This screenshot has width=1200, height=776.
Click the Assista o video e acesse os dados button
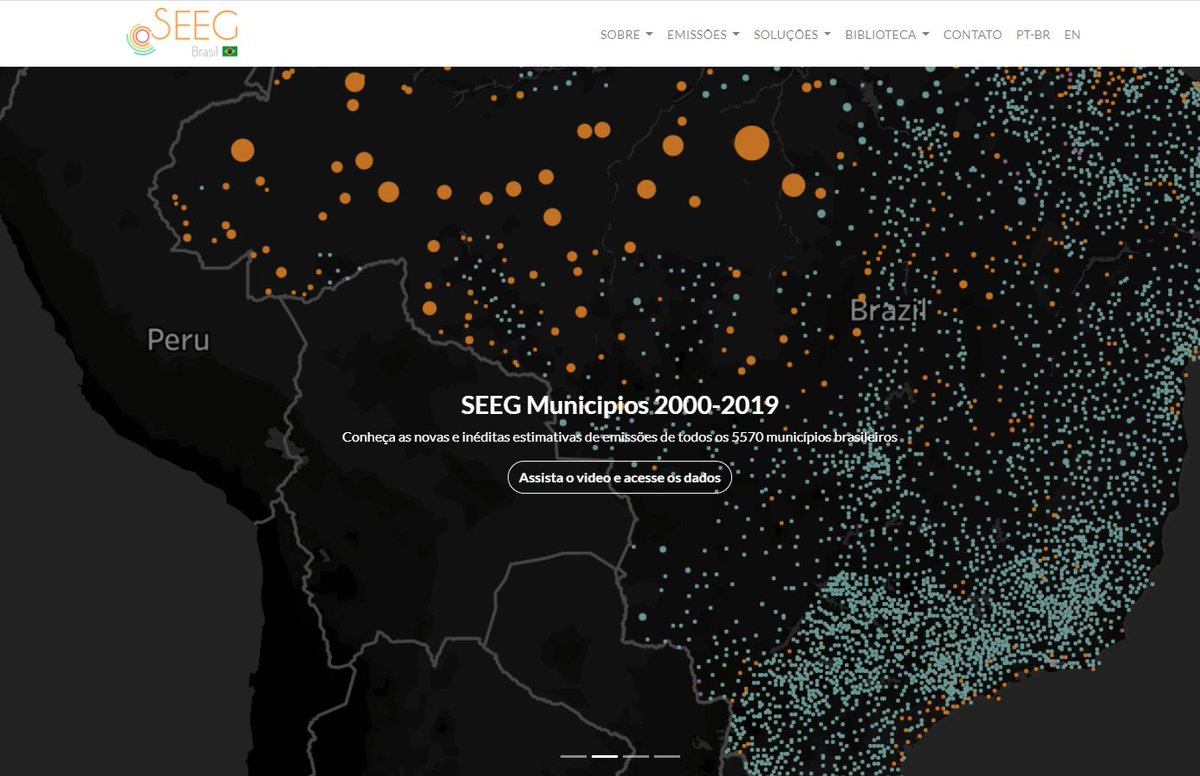(x=620, y=478)
